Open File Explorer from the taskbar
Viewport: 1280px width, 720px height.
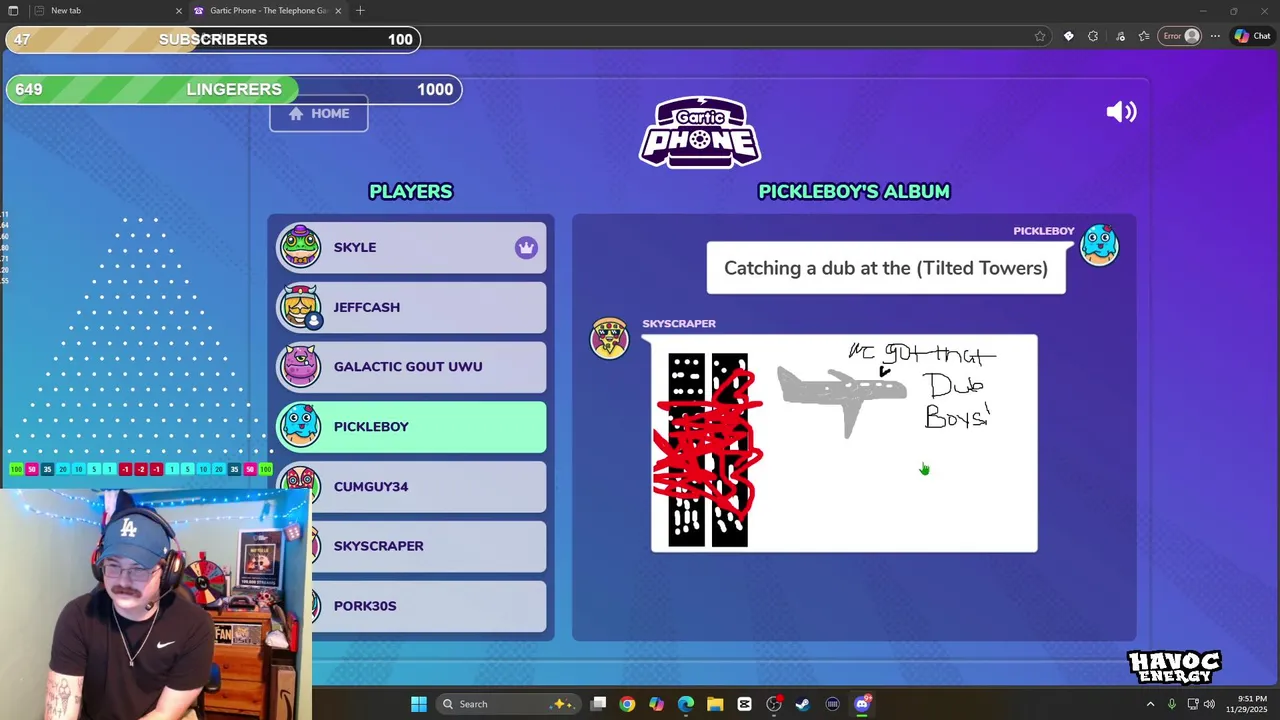click(x=715, y=704)
